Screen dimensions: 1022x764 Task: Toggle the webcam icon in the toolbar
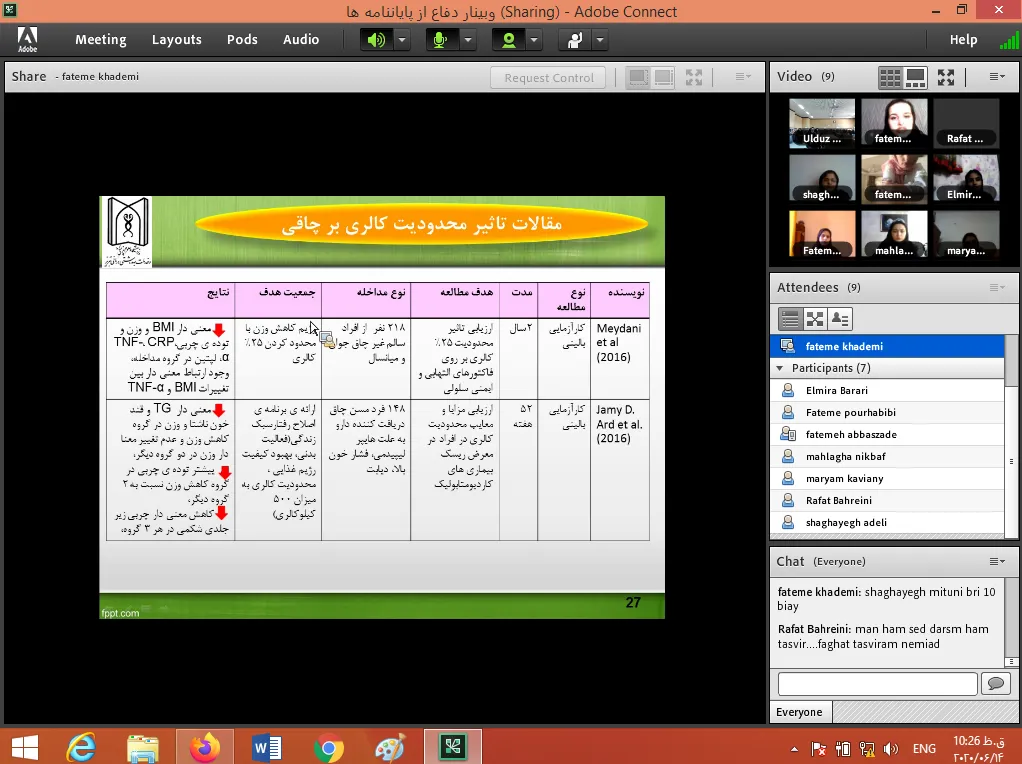point(509,40)
